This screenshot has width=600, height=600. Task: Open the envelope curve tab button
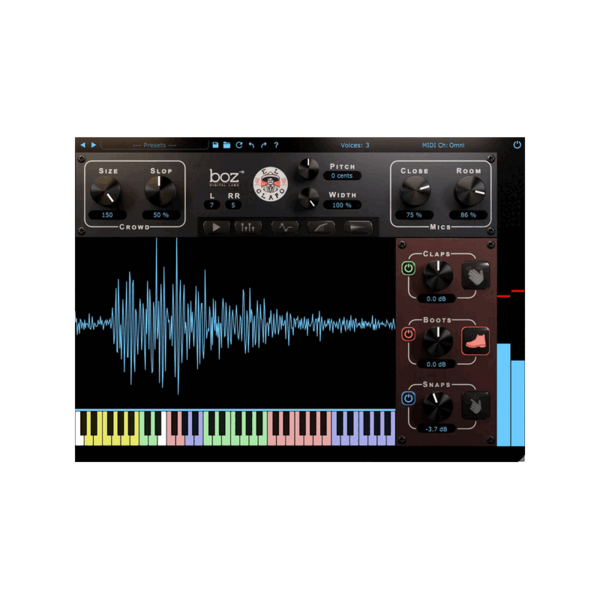[321, 228]
